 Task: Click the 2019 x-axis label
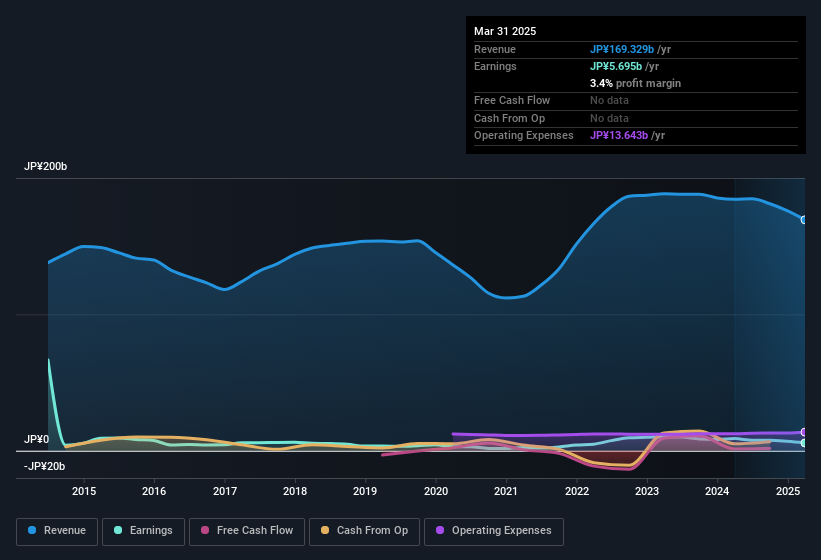click(365, 491)
